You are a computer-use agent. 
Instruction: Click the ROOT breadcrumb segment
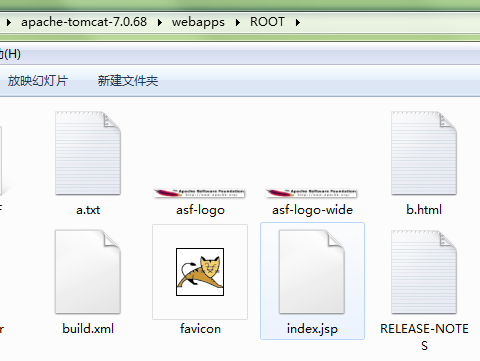point(267,22)
